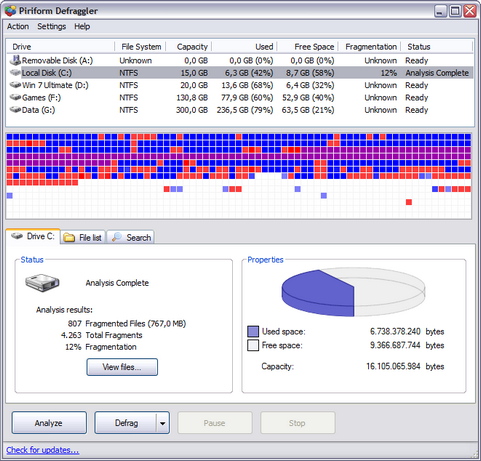Click the Free space white color swatch
This screenshot has width=481, height=461.
253,345
